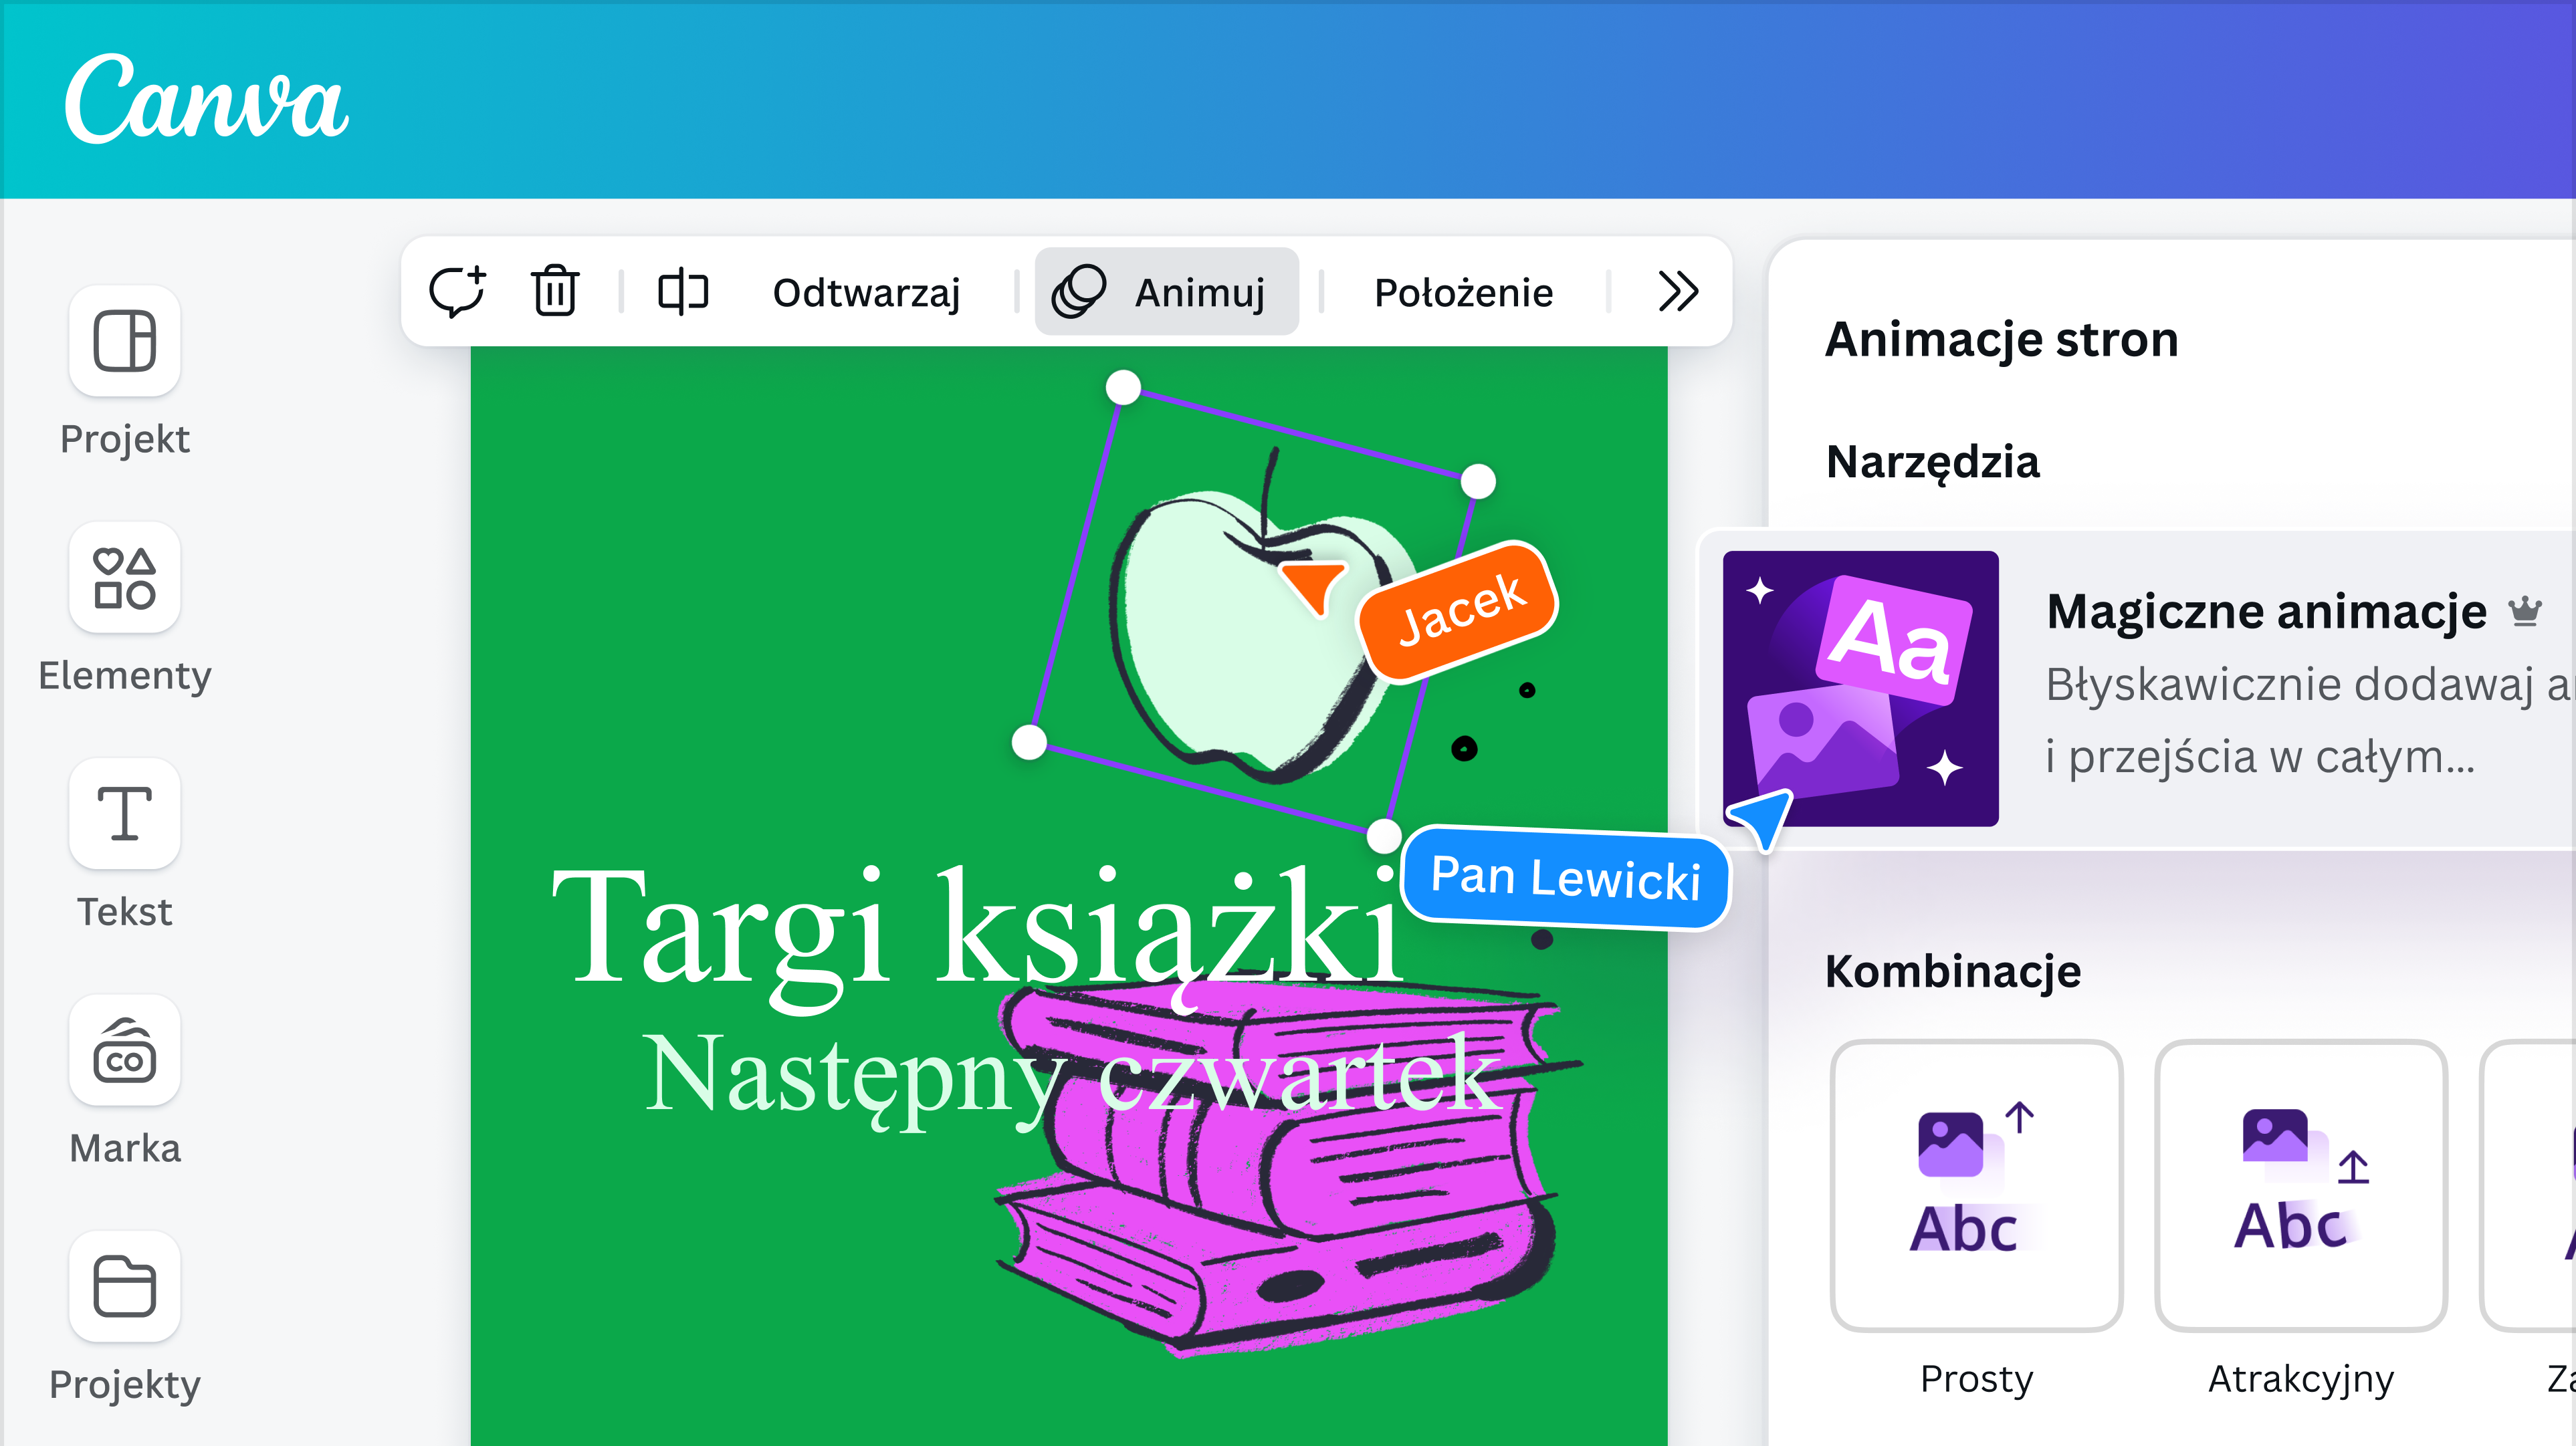The height and width of the screenshot is (1446, 2576).
Task: Toggle the Animuj animation button
Action: point(1166,292)
